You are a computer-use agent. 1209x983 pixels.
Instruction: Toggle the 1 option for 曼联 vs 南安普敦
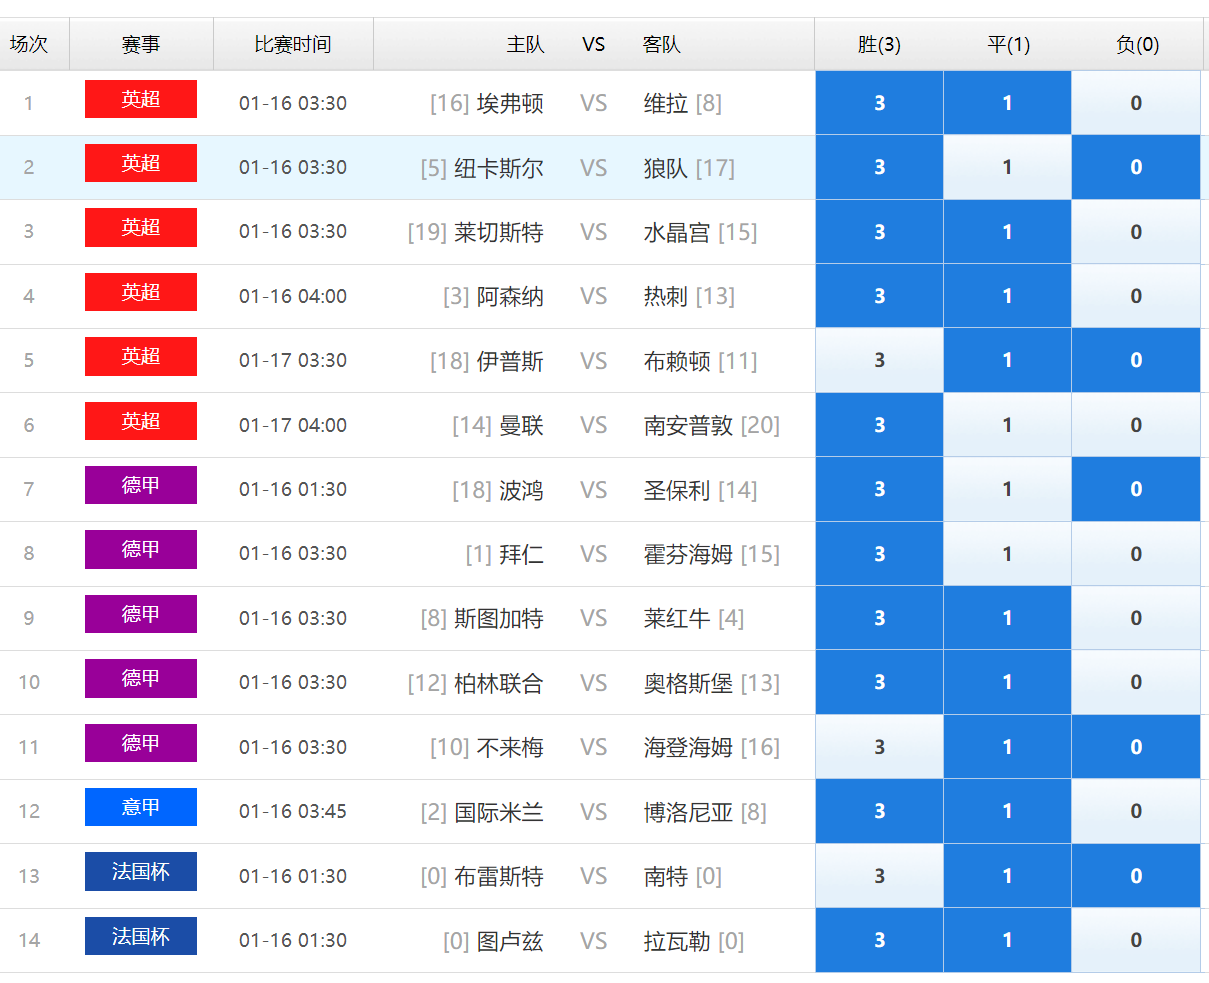point(1007,425)
